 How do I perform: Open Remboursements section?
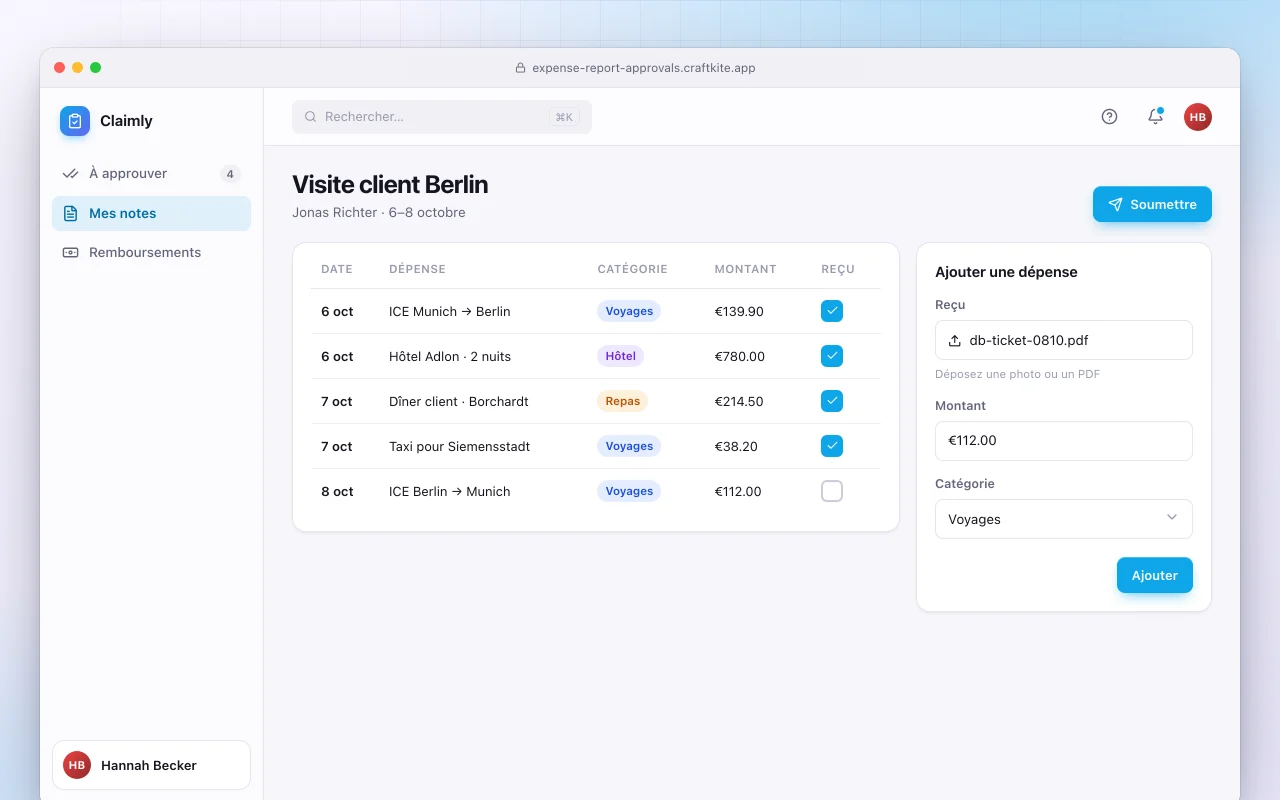point(151,252)
